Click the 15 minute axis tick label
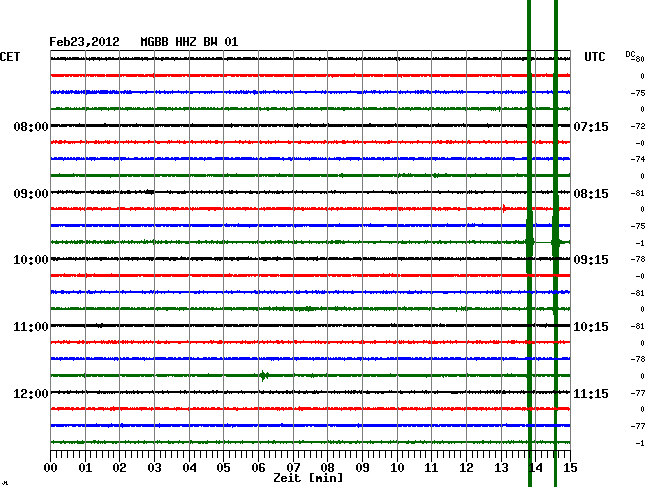This screenshot has width=650, height=494. [570, 468]
